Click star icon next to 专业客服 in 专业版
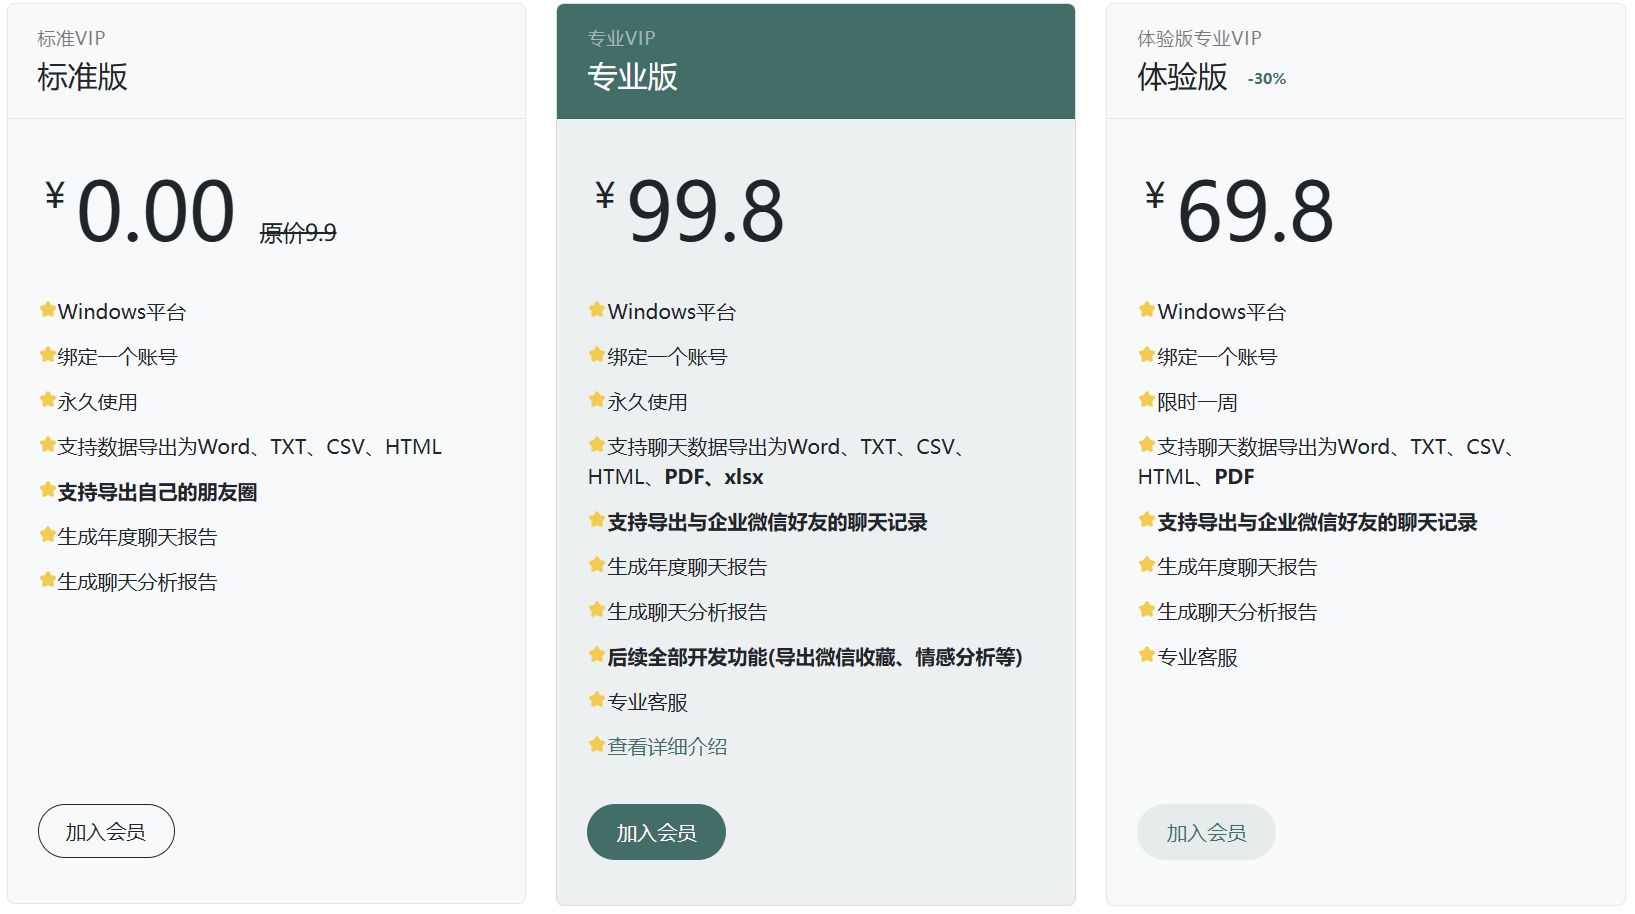Viewport: 1635px width, 914px height. (597, 700)
